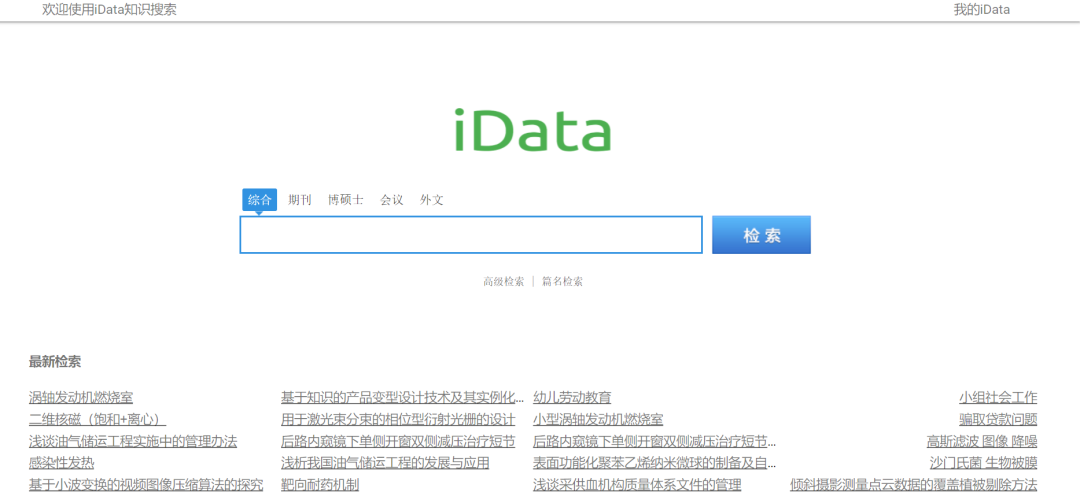Click the 最新检索 section heading
Screen dimensions: 1080x492
click(55, 362)
